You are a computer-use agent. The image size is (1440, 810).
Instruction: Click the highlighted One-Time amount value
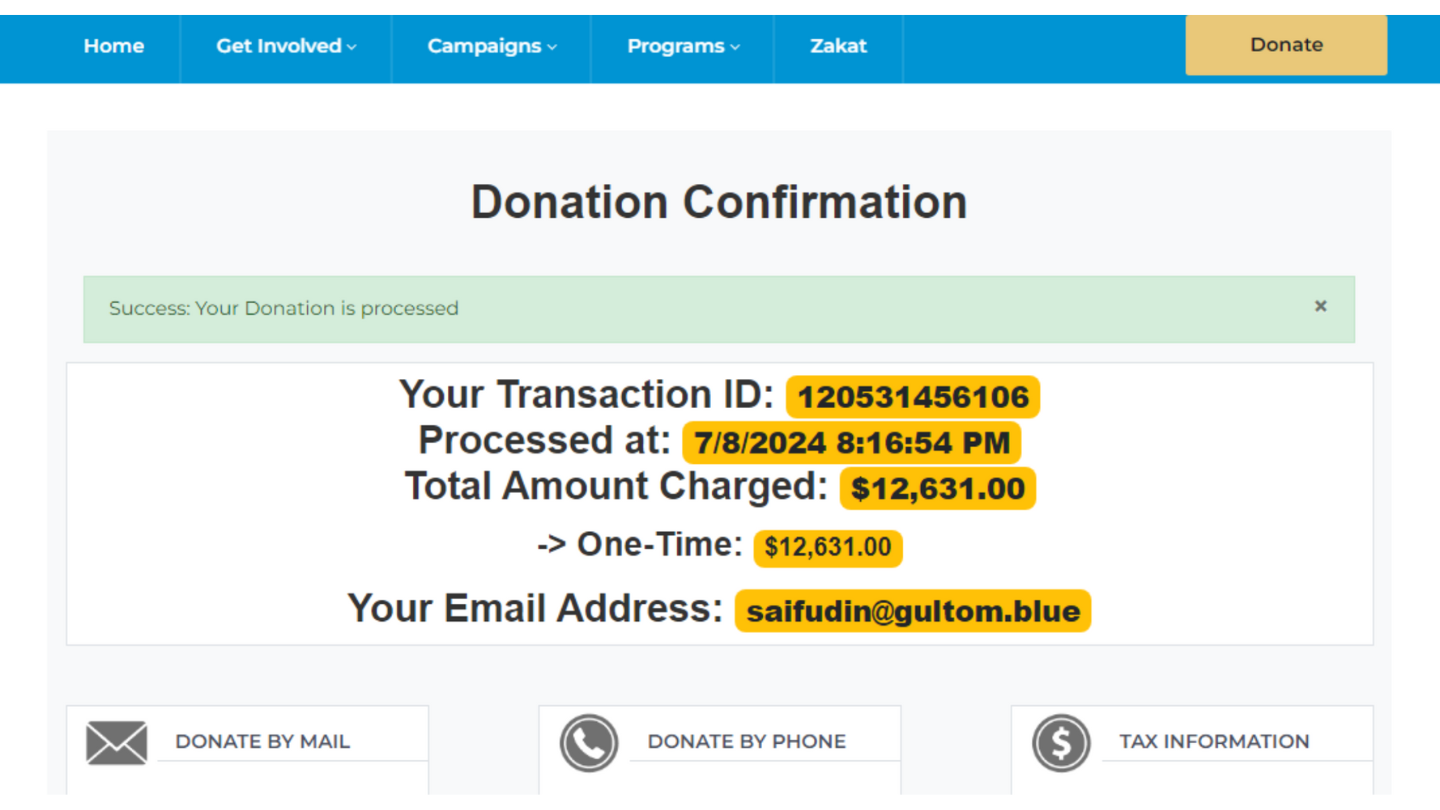(x=827, y=548)
